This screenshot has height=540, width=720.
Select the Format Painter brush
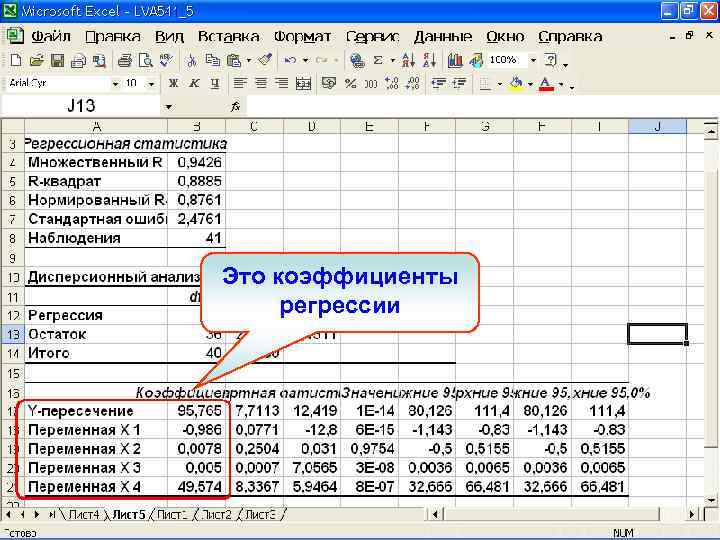(265, 60)
